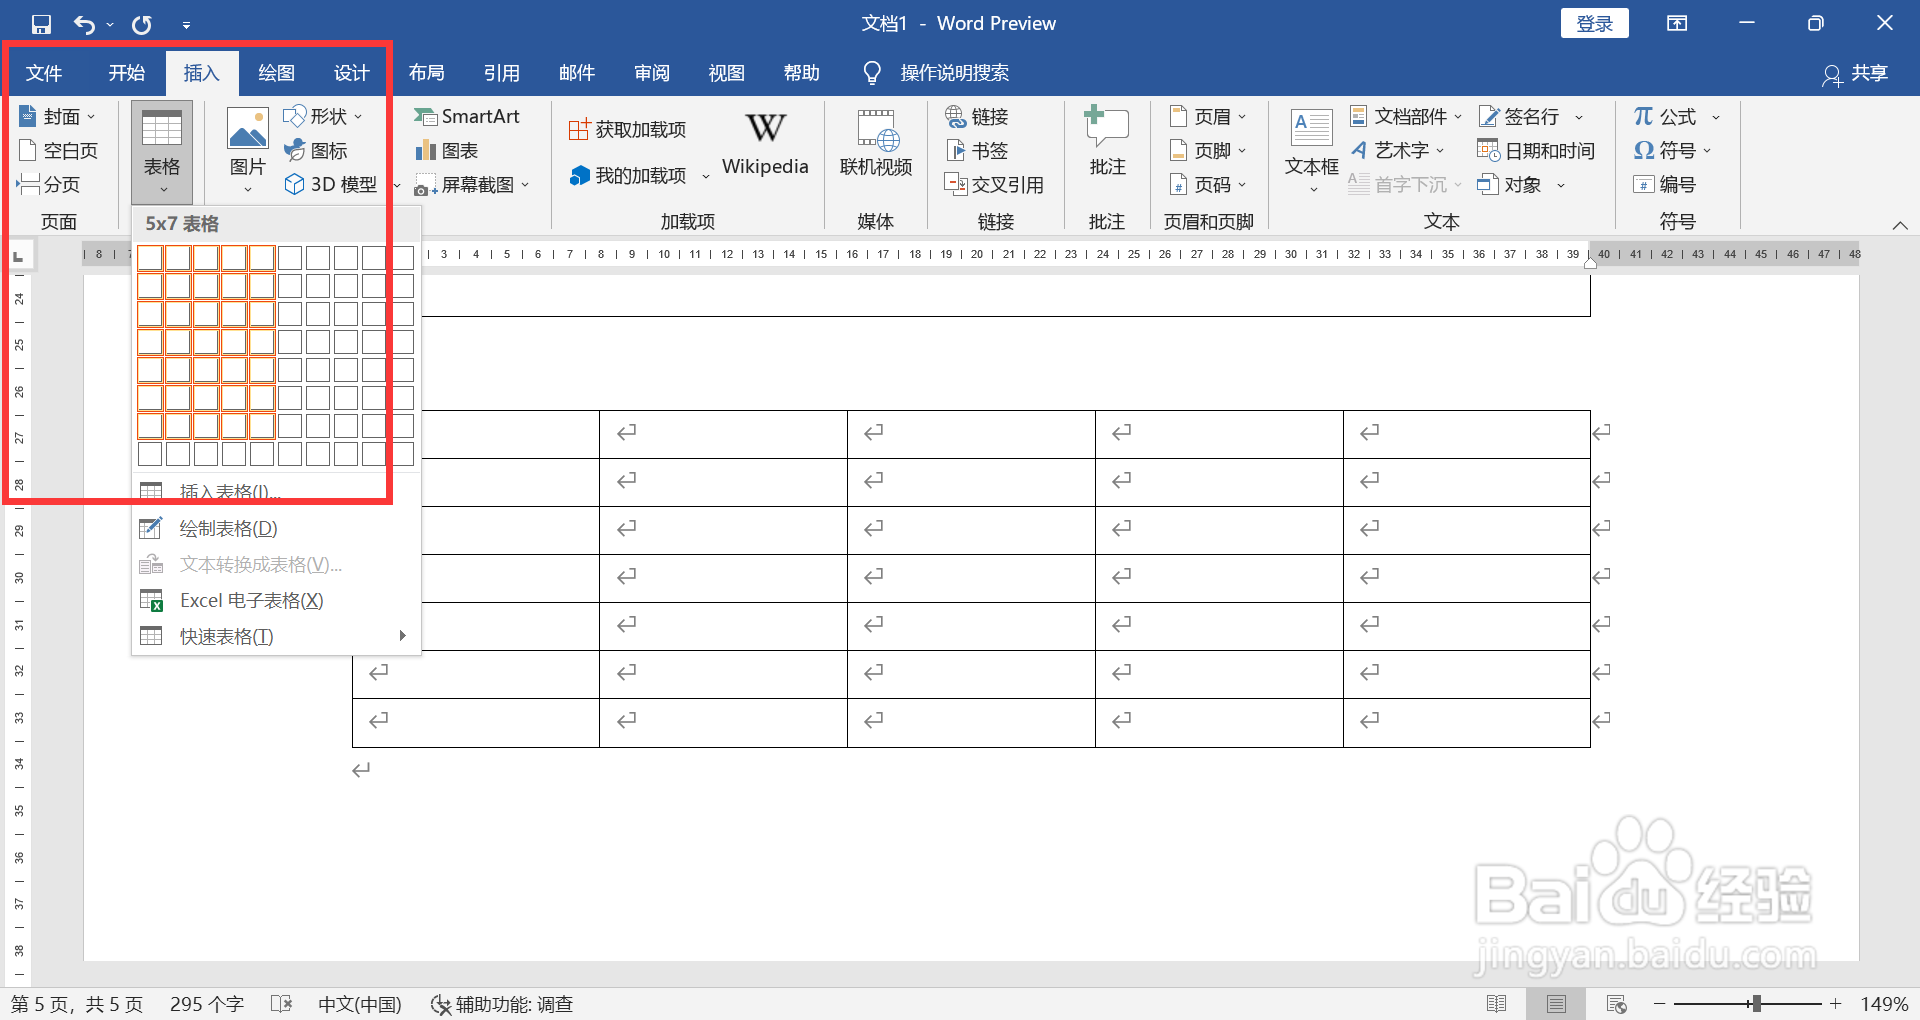This screenshot has width=1920, height=1020.
Task: Insert 联机视频 online video
Action: pyautogui.click(x=876, y=143)
